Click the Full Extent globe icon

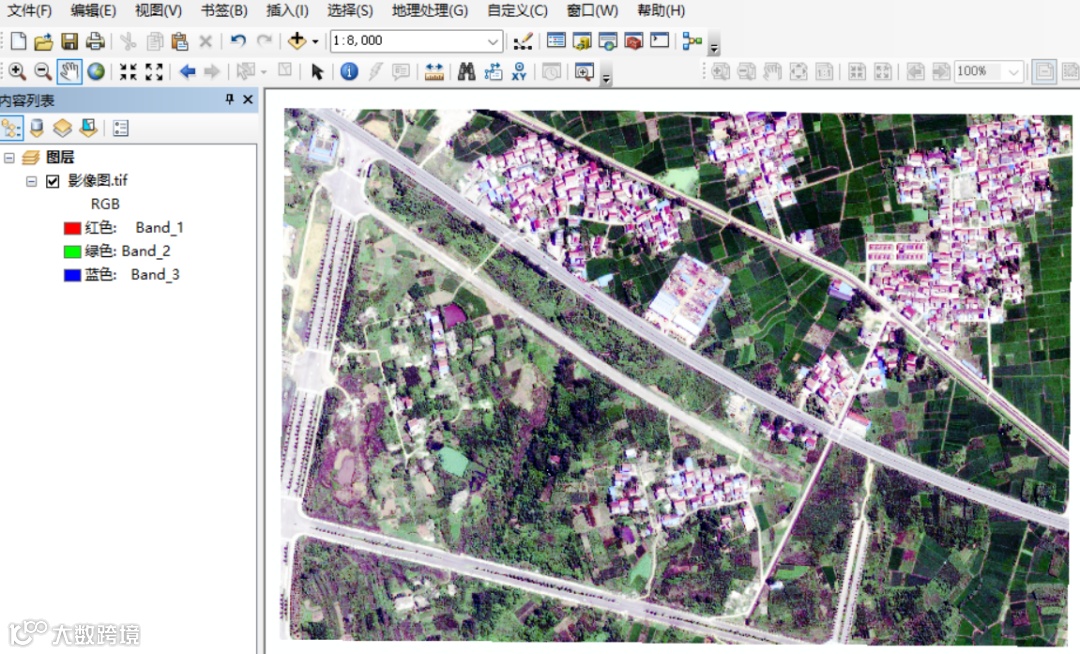click(x=96, y=71)
